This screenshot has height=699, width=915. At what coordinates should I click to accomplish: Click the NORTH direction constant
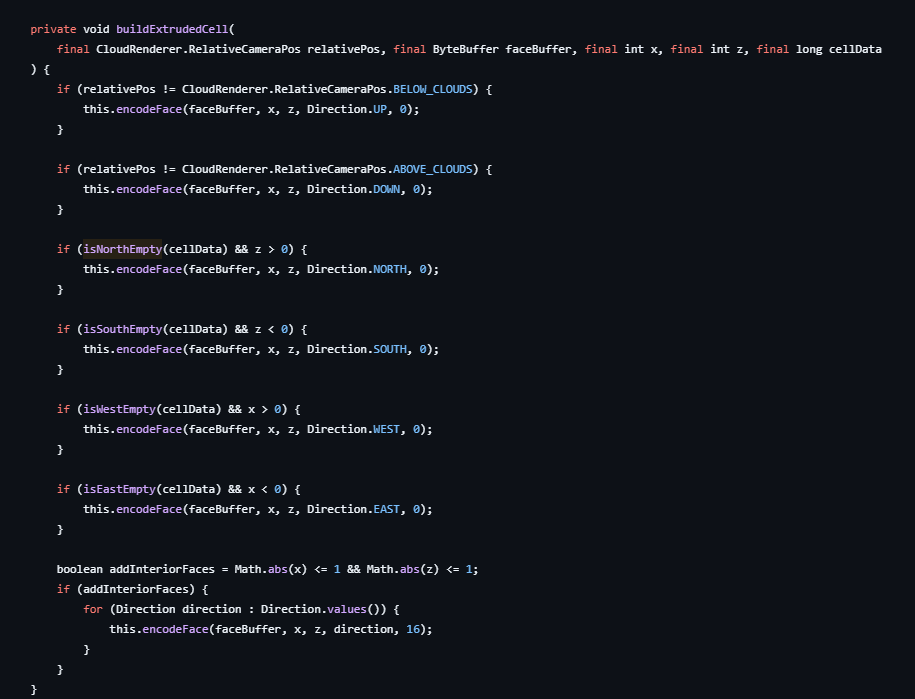click(x=389, y=269)
